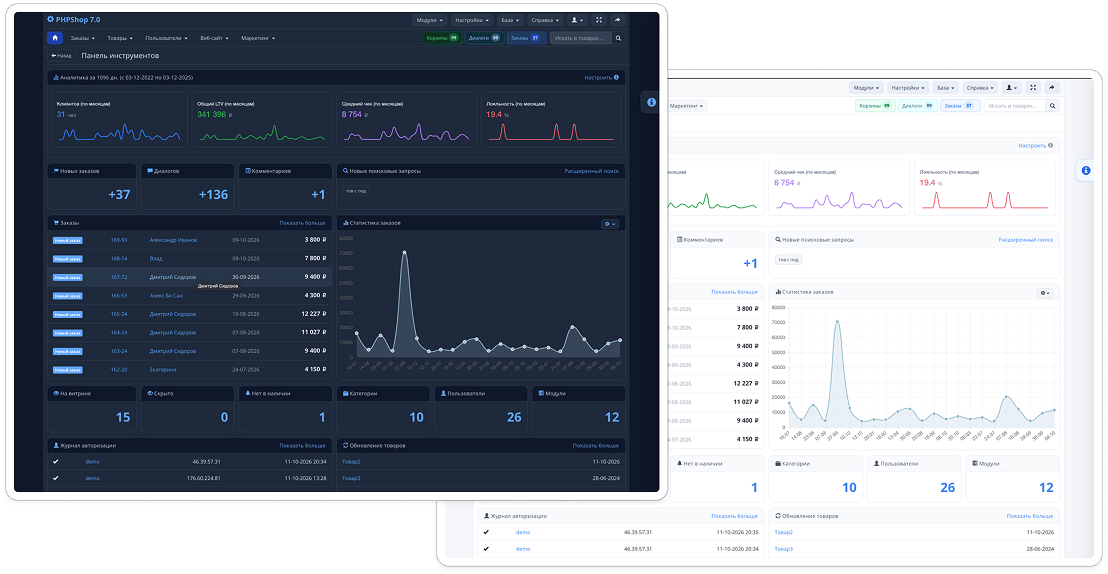Expand Справка dropdown in light window
This screenshot has width=1108, height=574.
tap(981, 88)
